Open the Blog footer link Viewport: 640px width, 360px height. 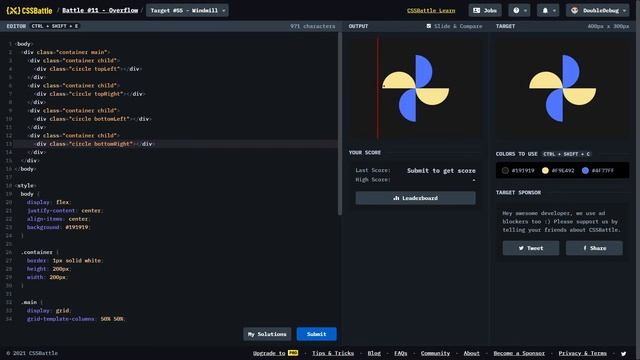click(x=374, y=353)
